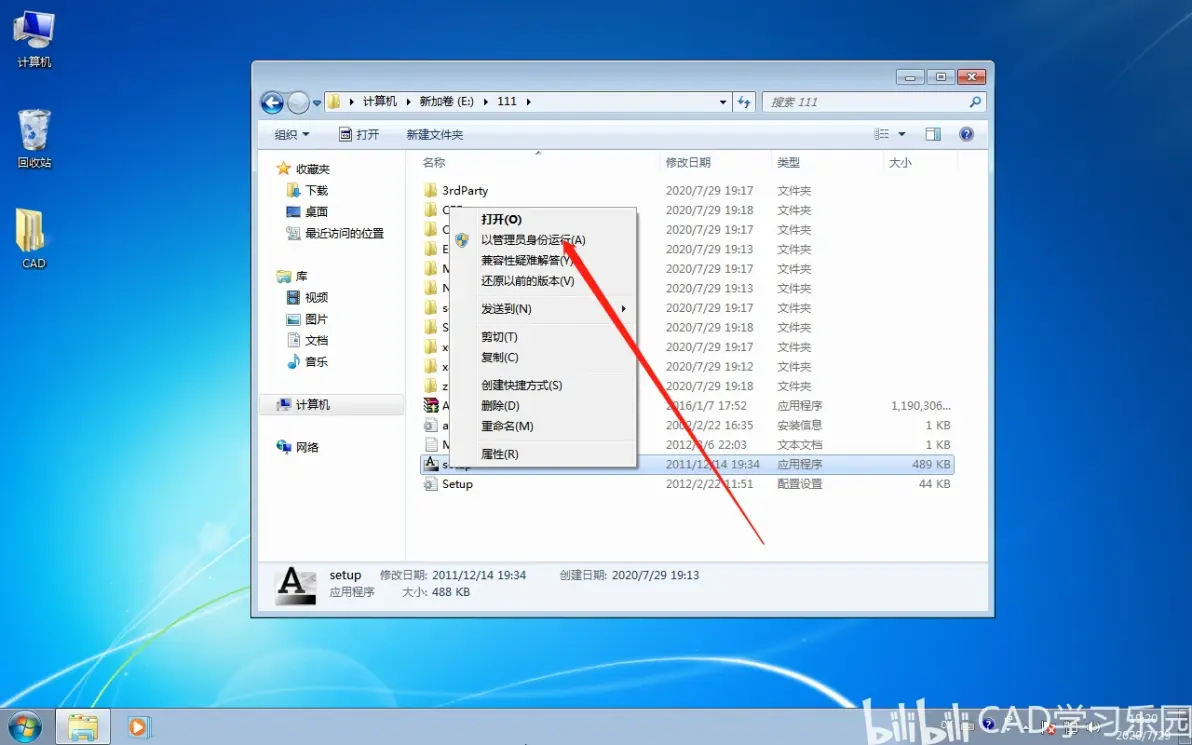Open the view options dropdown arrow
This screenshot has height=745, width=1192.
click(x=902, y=135)
